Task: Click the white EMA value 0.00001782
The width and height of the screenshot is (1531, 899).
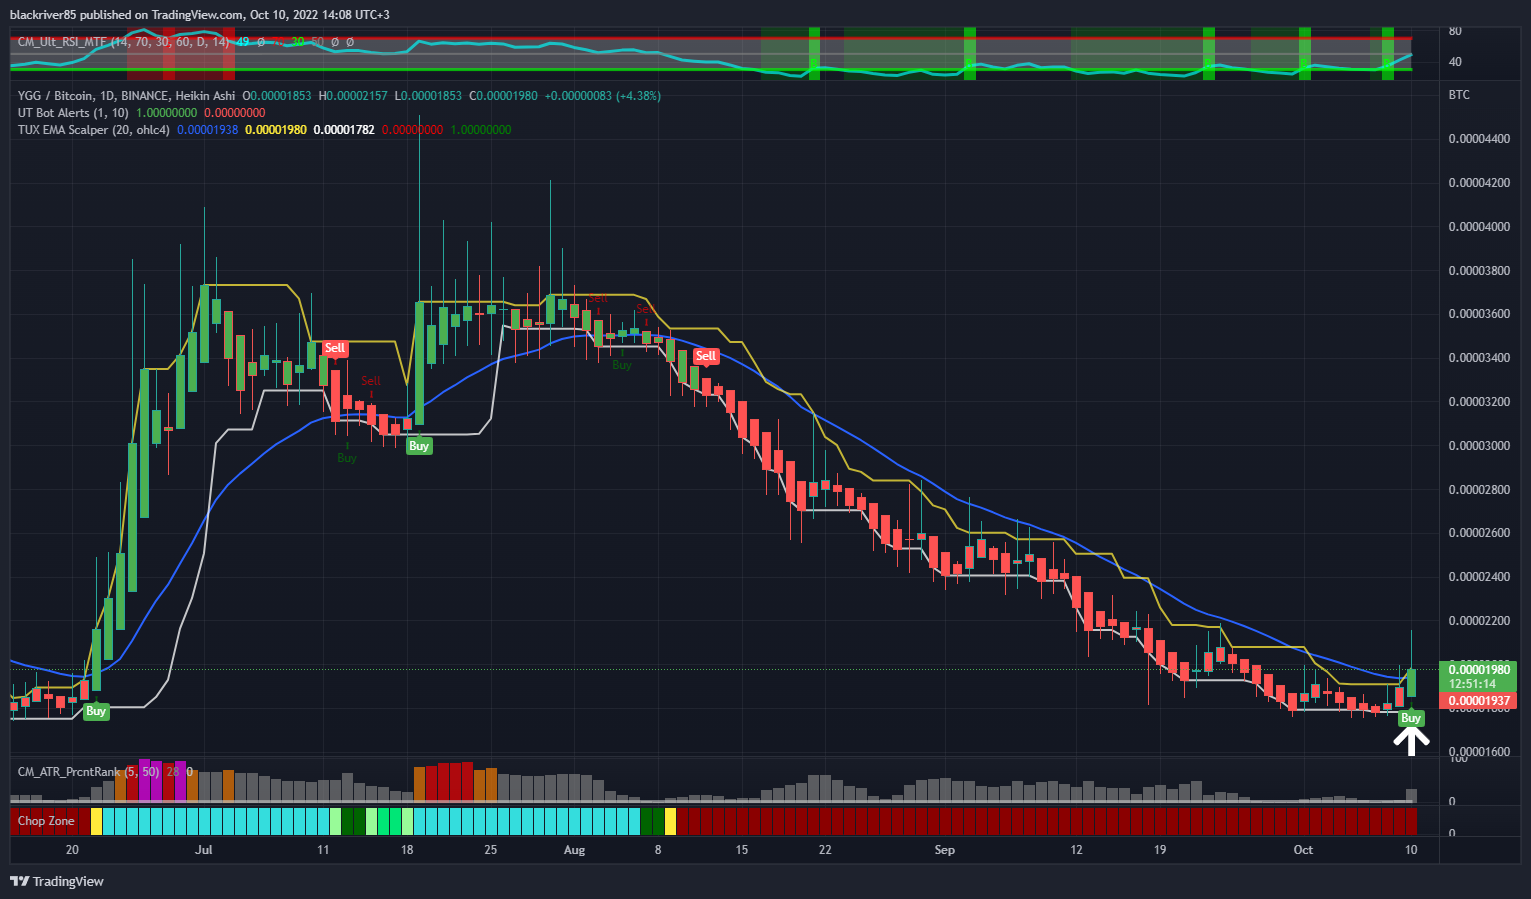Action: (x=344, y=130)
